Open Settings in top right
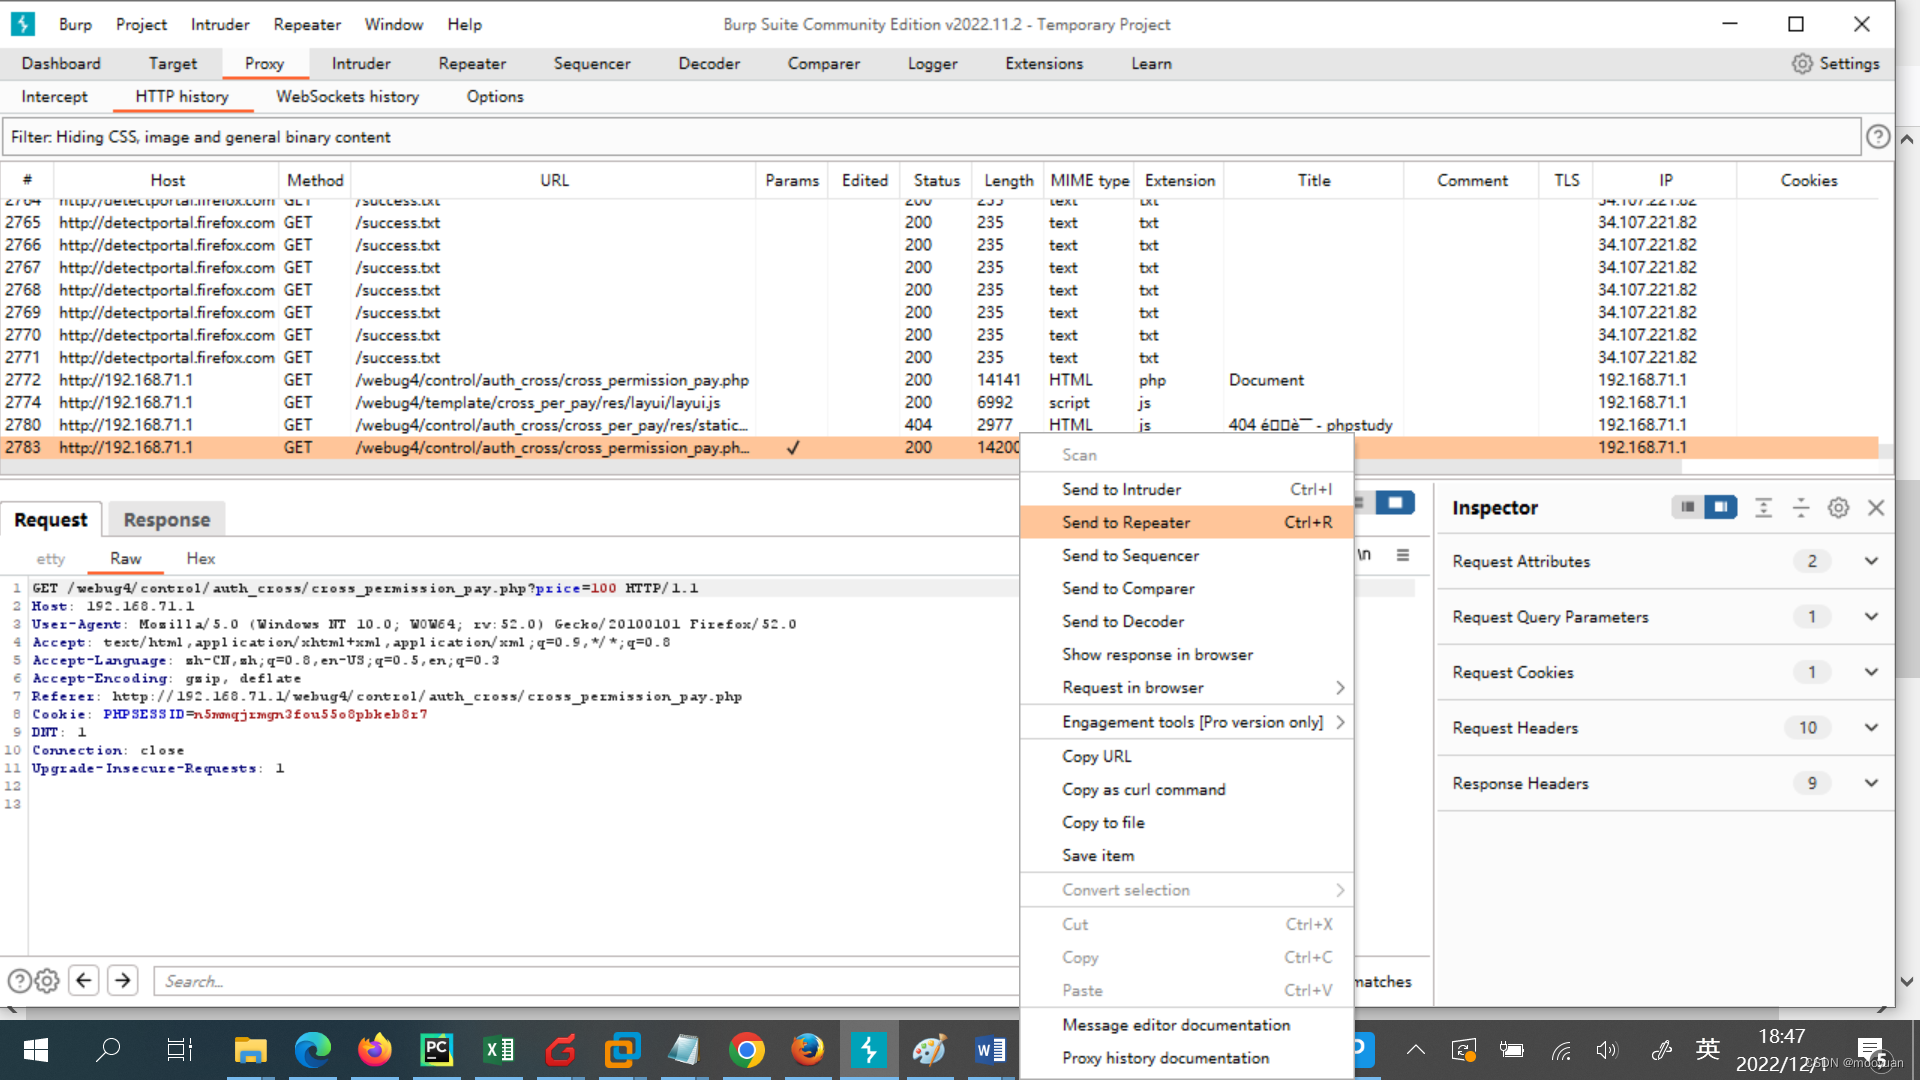Image resolution: width=1920 pixels, height=1080 pixels. tap(1836, 64)
